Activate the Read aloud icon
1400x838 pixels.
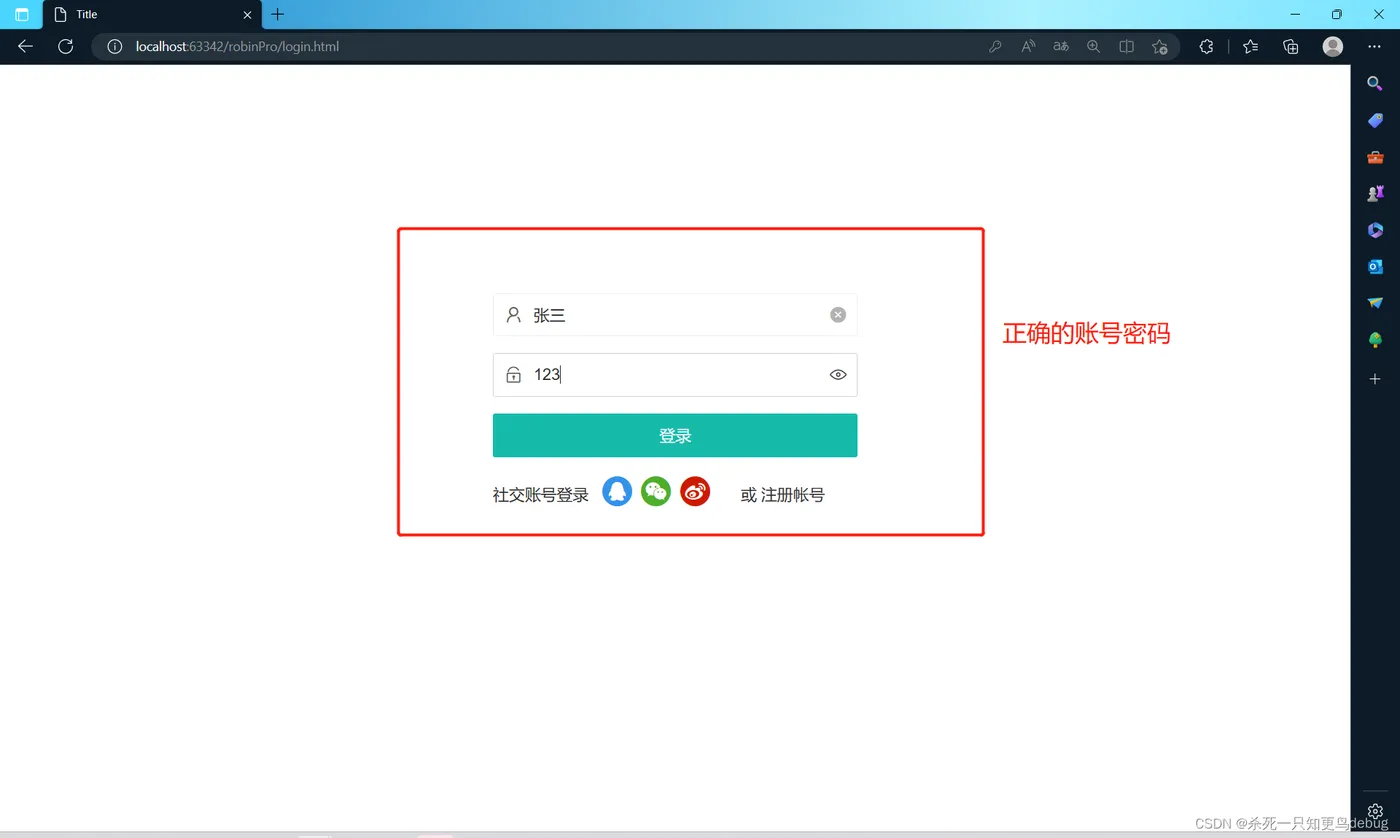pyautogui.click(x=1028, y=46)
